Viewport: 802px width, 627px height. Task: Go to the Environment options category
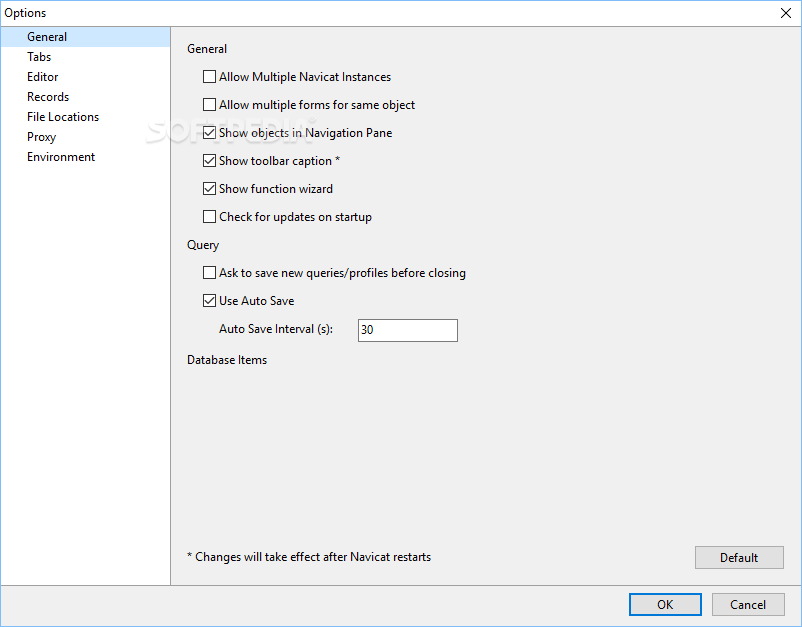(61, 157)
